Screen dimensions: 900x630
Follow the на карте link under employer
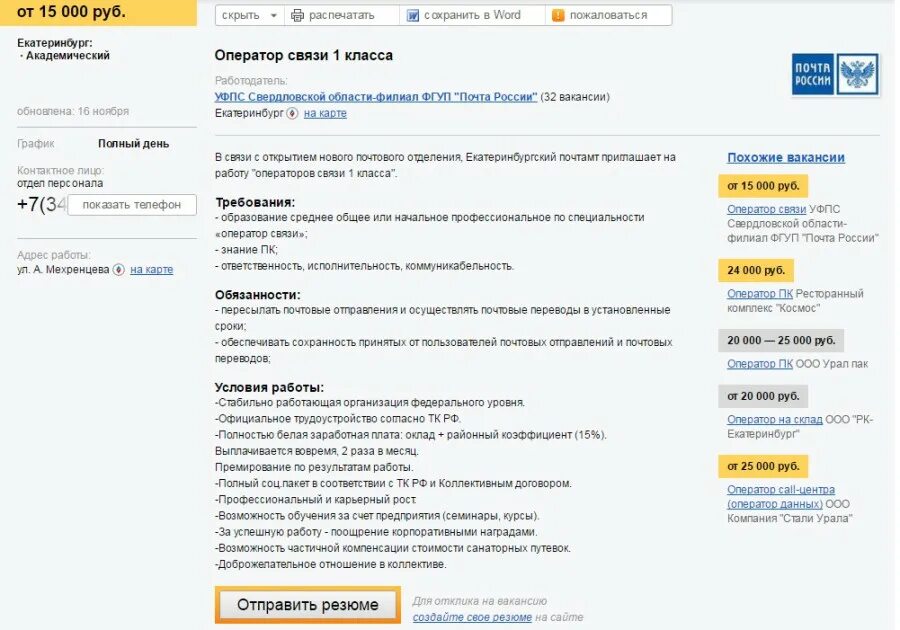(x=325, y=114)
